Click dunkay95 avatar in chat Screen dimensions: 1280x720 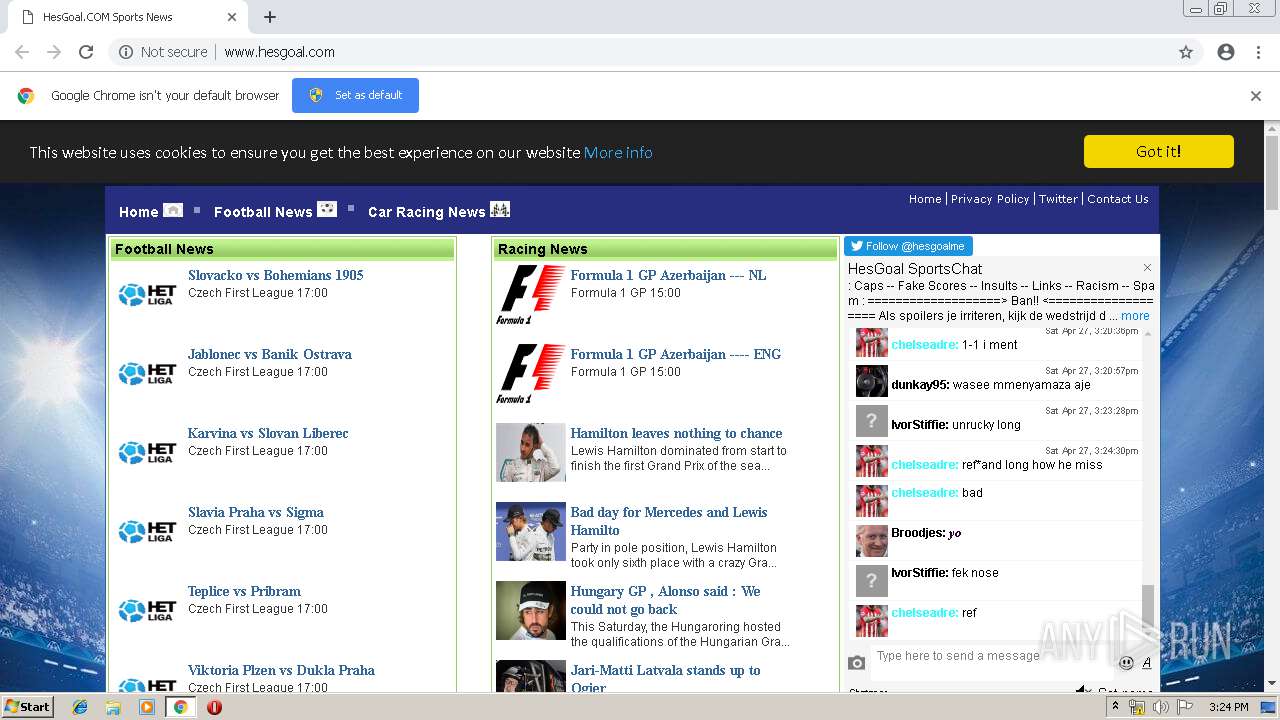(872, 381)
